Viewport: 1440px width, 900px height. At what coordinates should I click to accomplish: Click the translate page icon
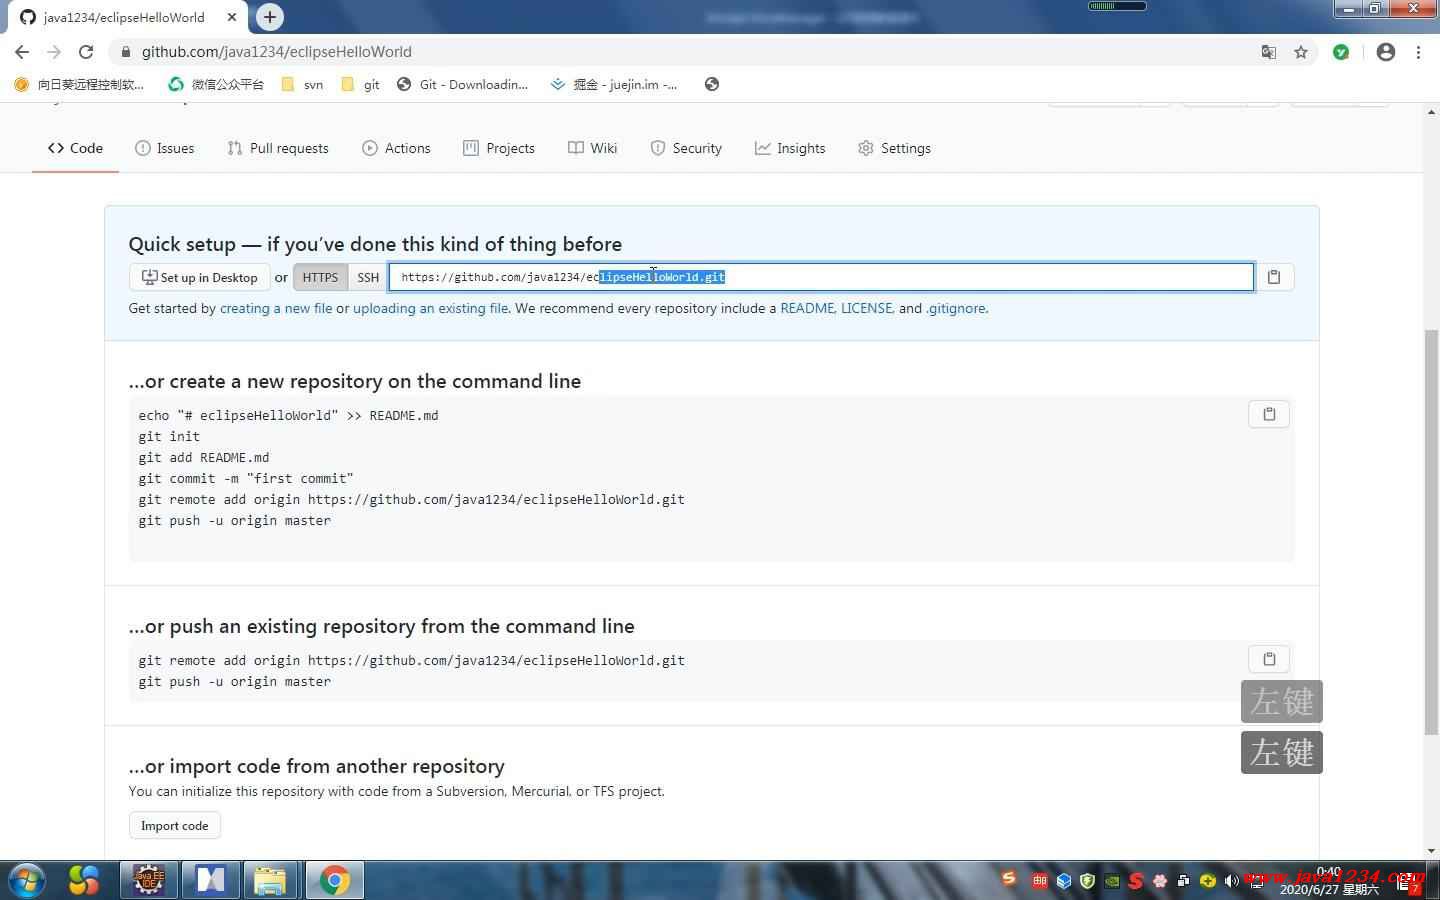pyautogui.click(x=1268, y=52)
